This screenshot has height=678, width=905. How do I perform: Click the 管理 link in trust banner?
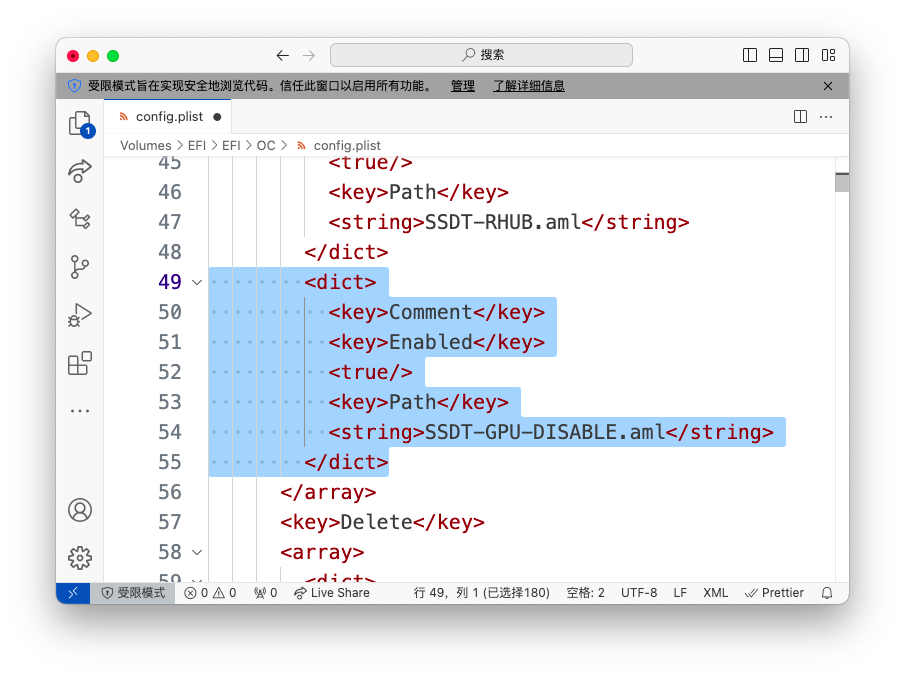pyautogui.click(x=463, y=86)
